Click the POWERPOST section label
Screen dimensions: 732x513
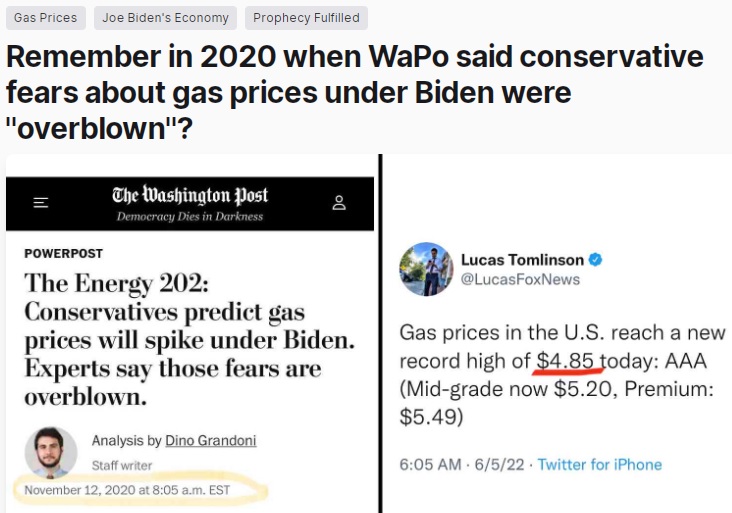pos(63,253)
